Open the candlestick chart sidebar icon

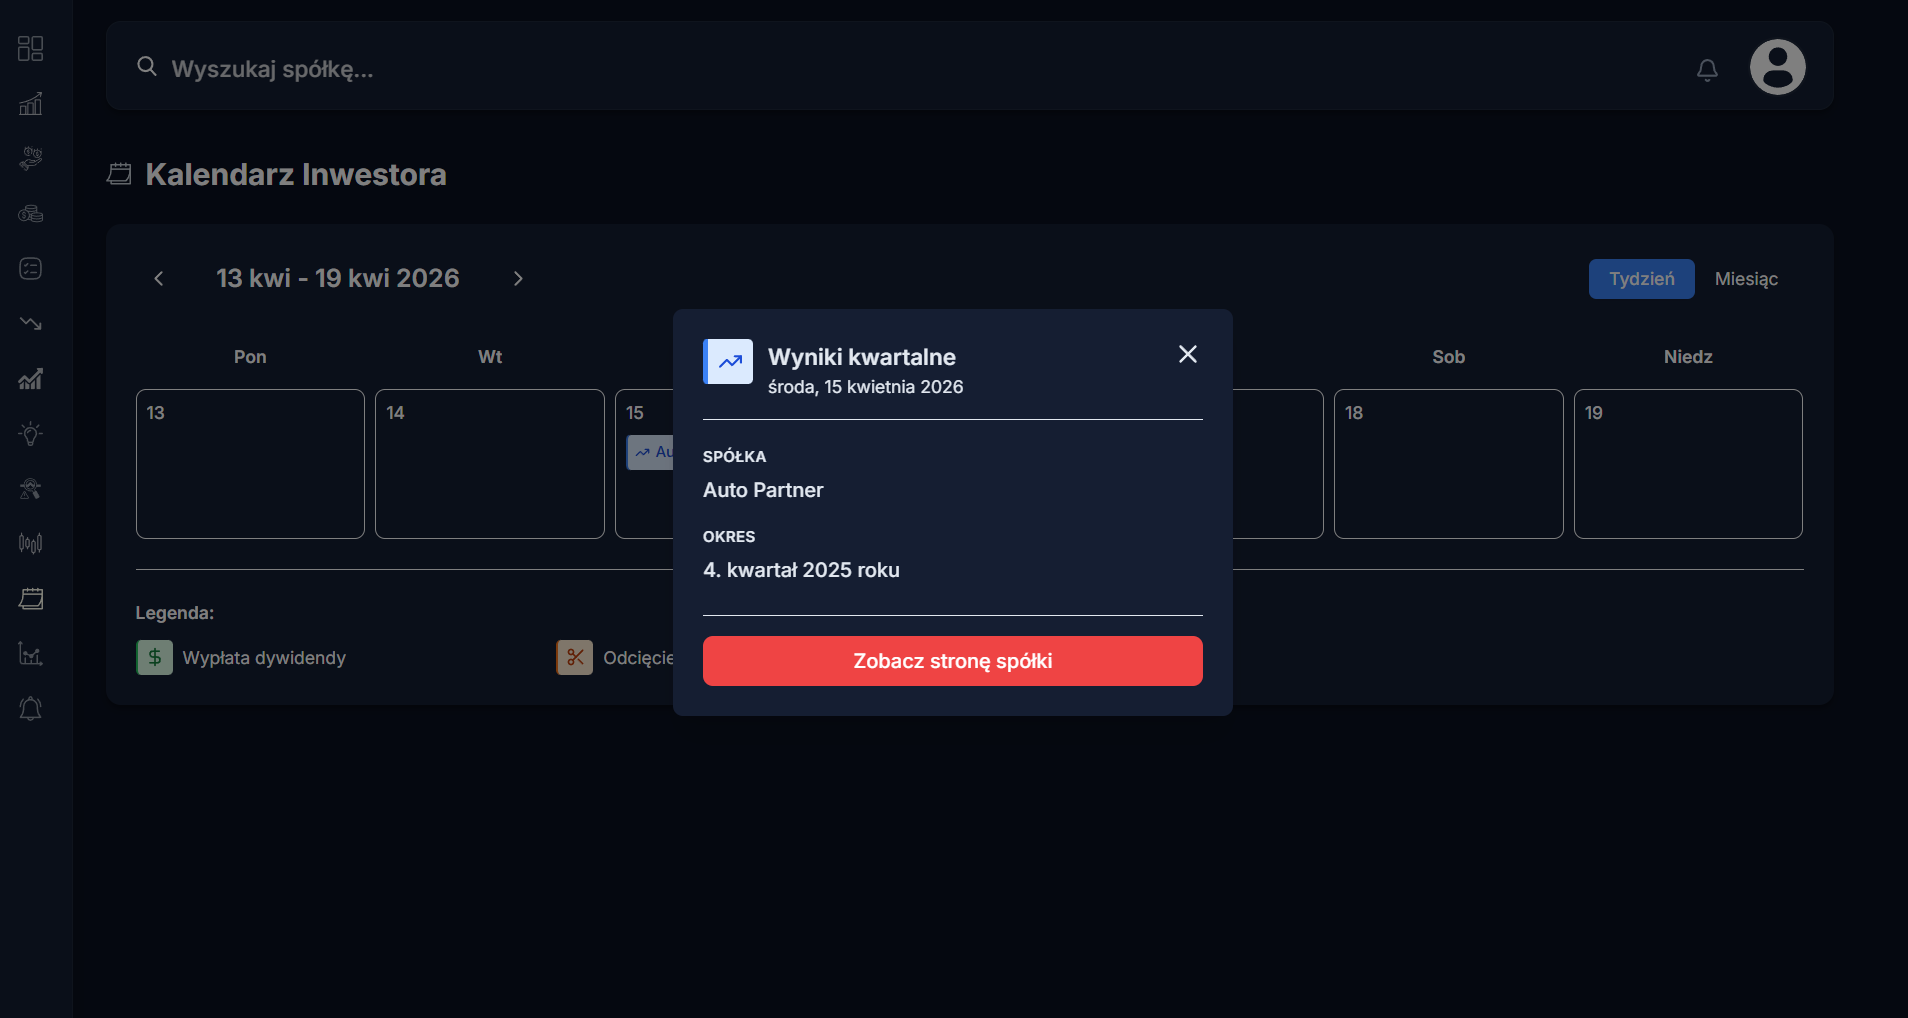tap(31, 544)
